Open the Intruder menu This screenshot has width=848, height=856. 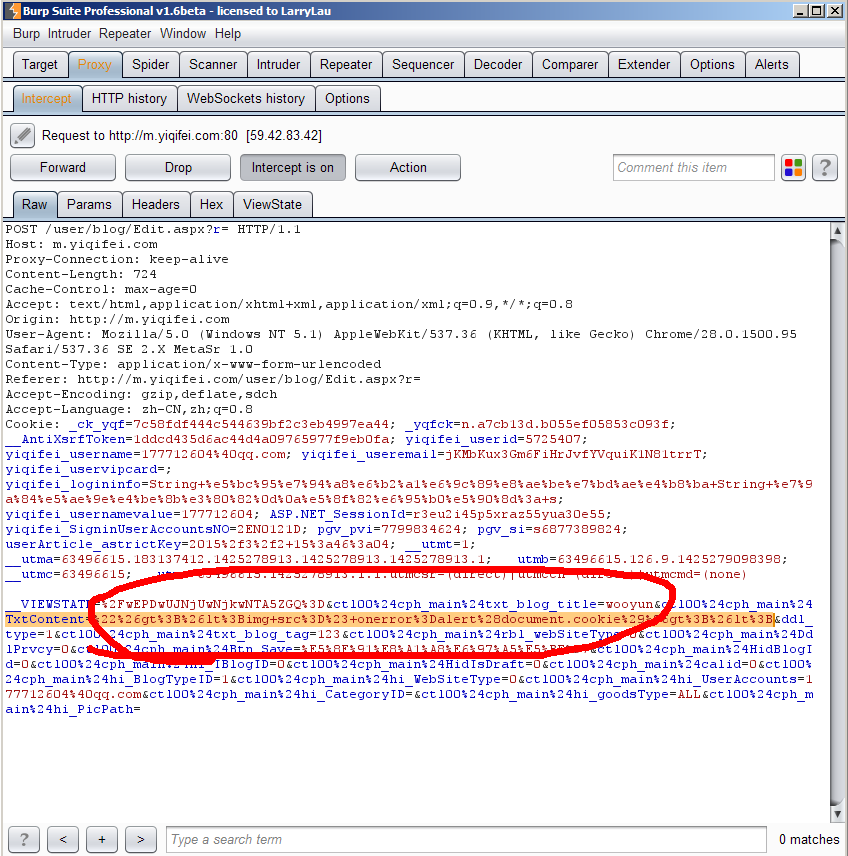click(x=69, y=34)
